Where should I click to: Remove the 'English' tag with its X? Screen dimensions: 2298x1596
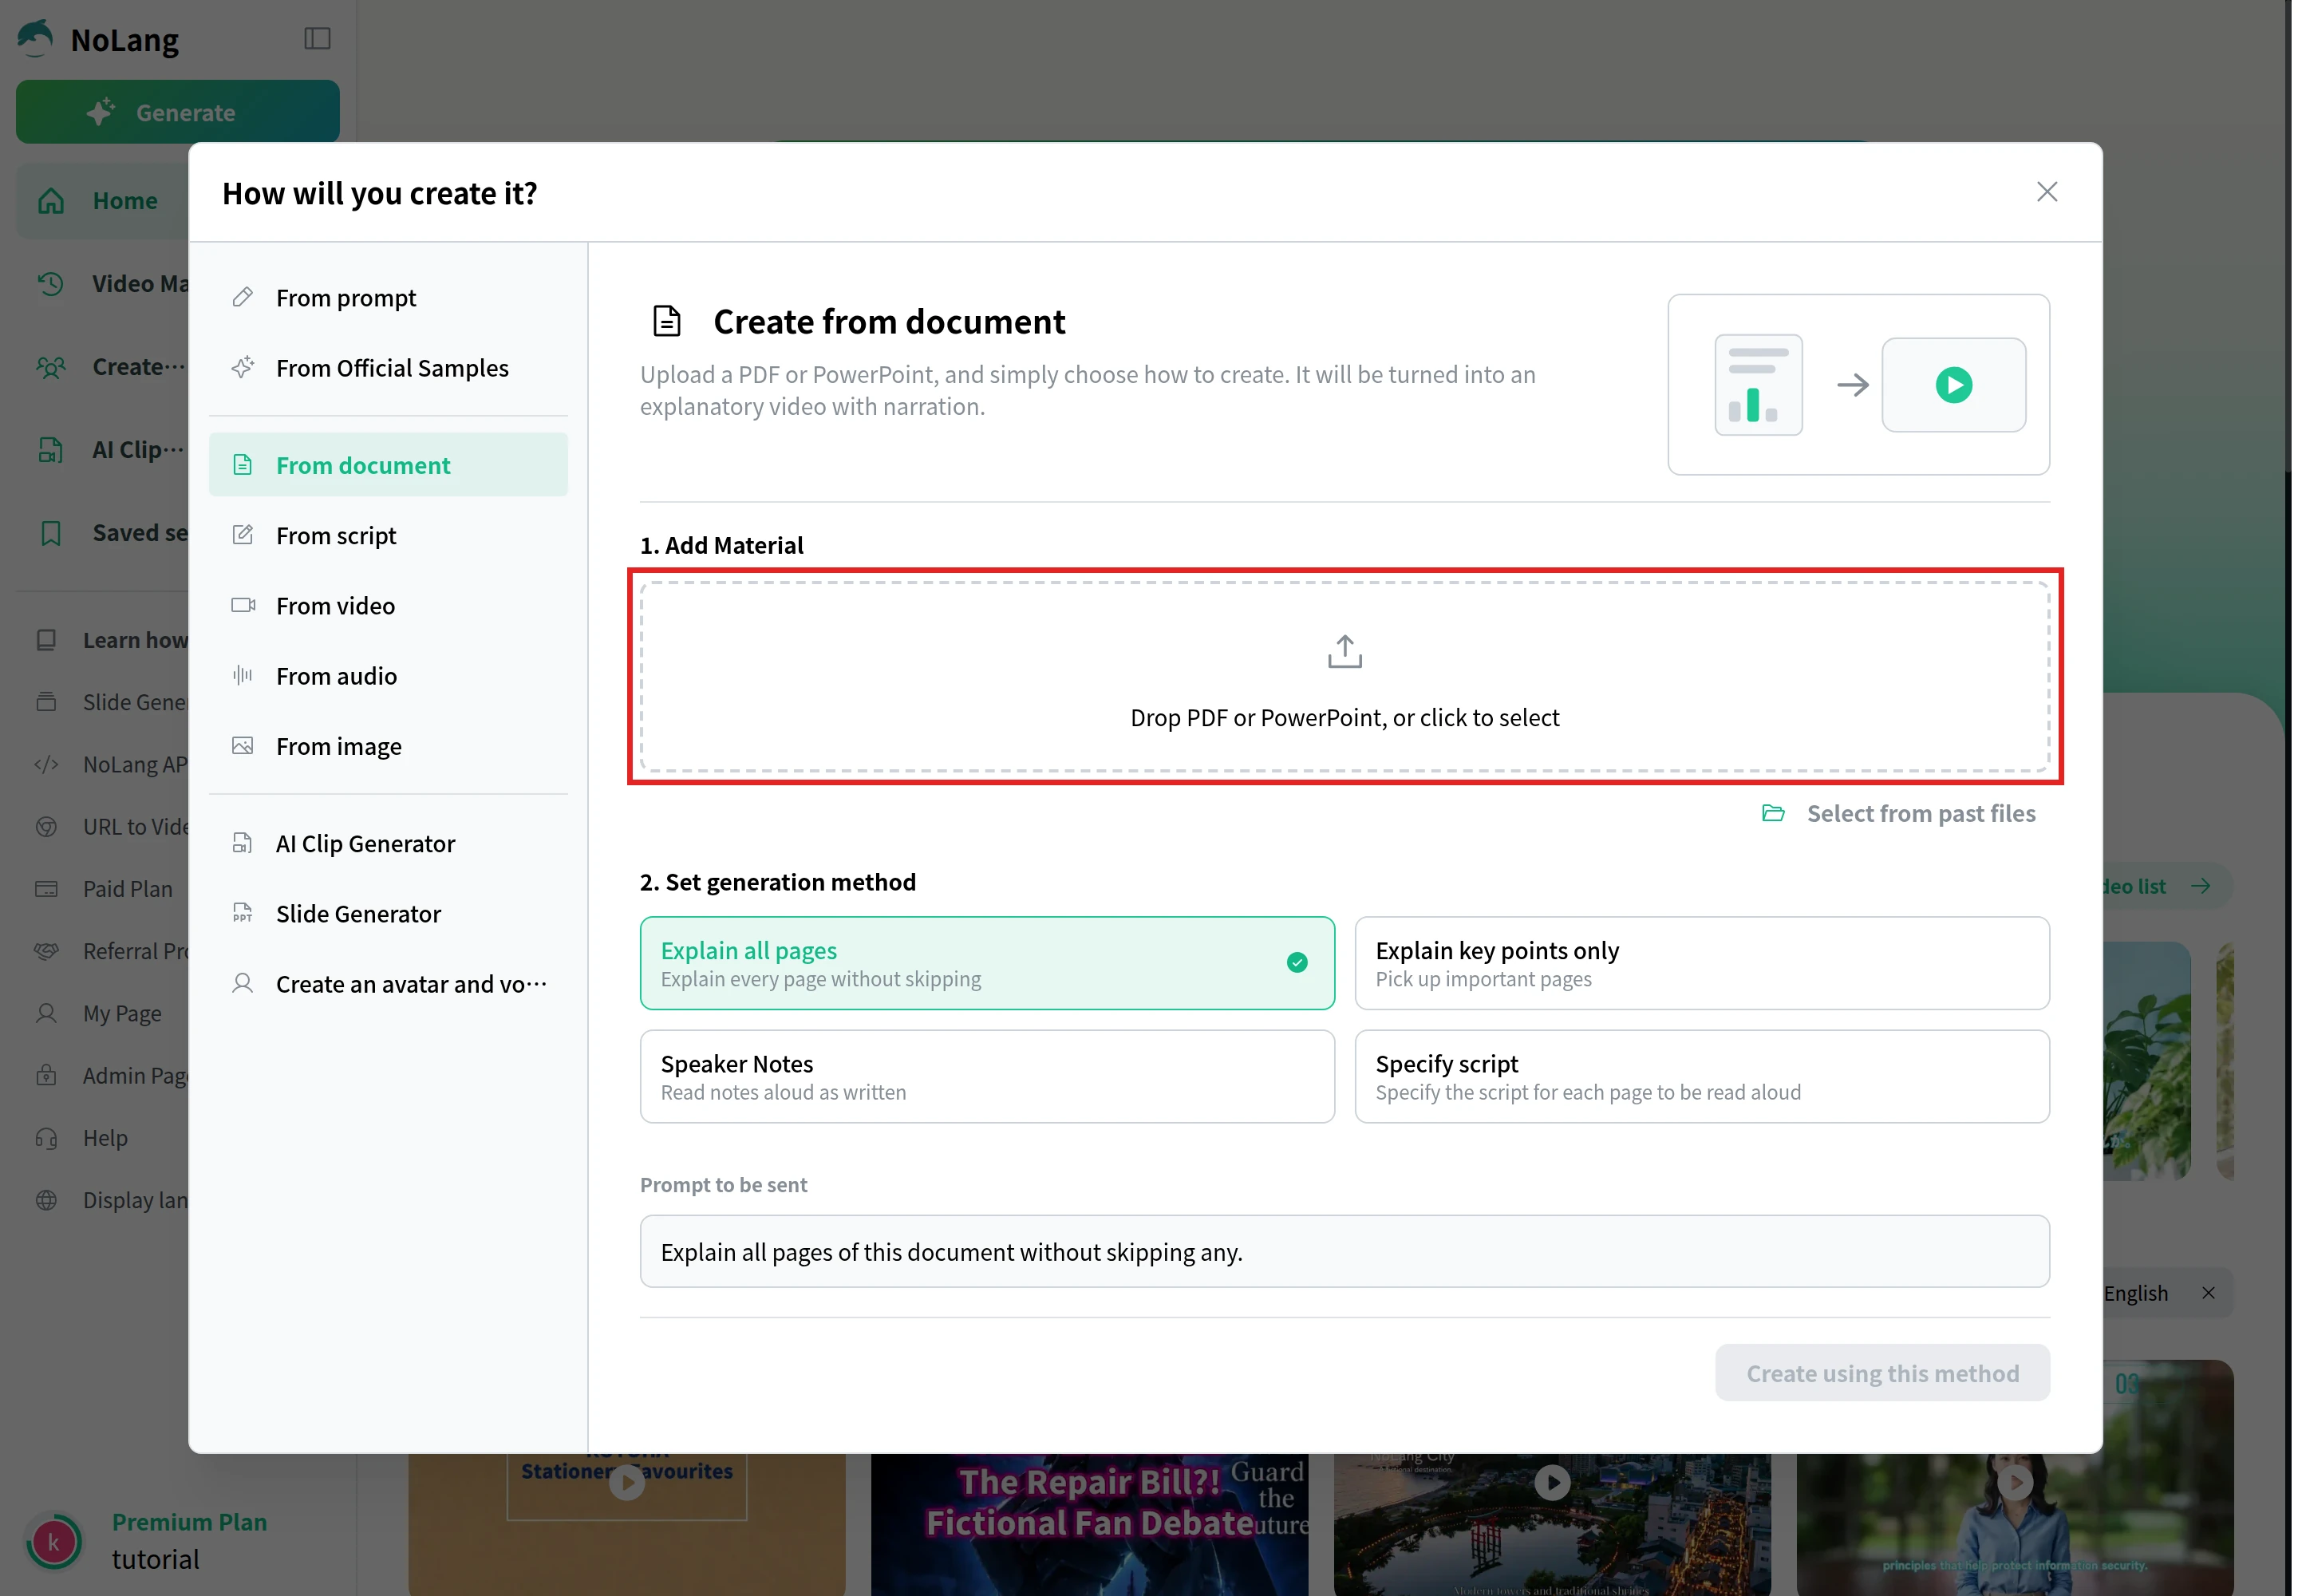pyautogui.click(x=2207, y=1293)
